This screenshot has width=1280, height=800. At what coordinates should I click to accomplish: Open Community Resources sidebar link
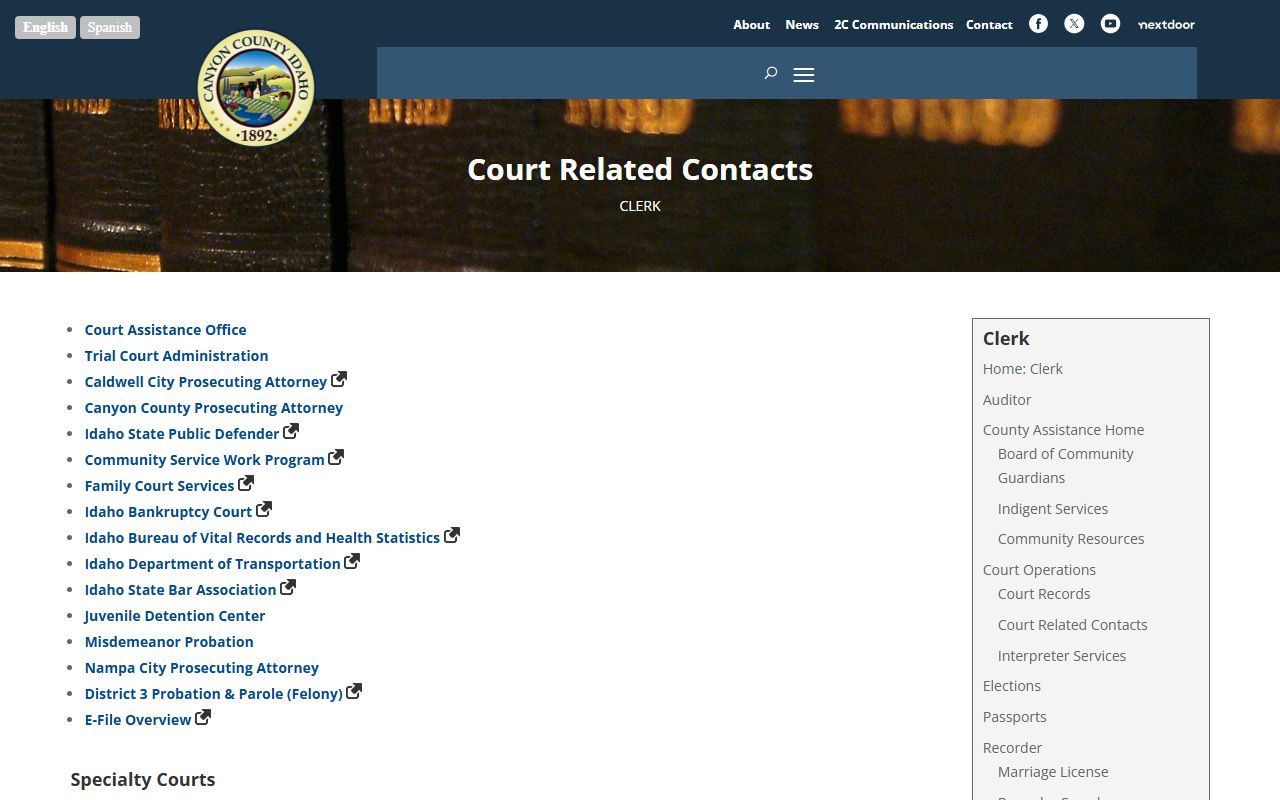[1071, 539]
